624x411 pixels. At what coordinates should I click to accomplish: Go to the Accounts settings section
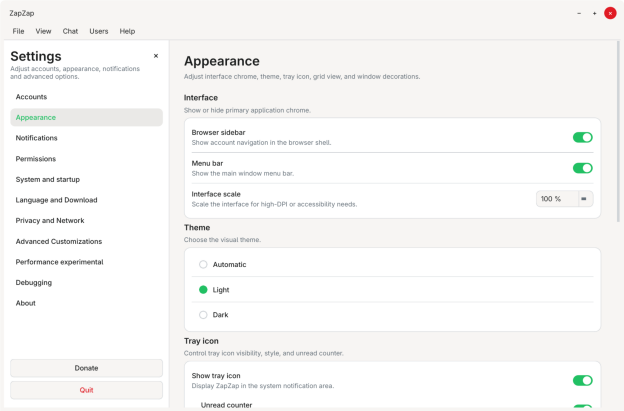click(x=86, y=97)
